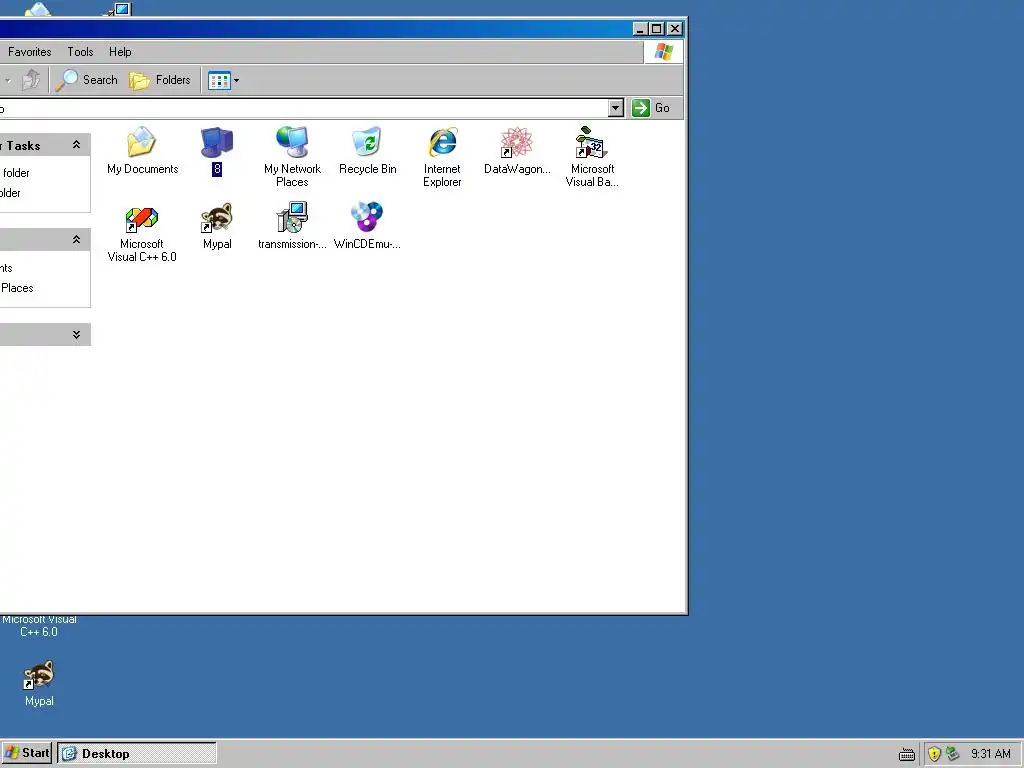Click inside the address bar field

304,108
